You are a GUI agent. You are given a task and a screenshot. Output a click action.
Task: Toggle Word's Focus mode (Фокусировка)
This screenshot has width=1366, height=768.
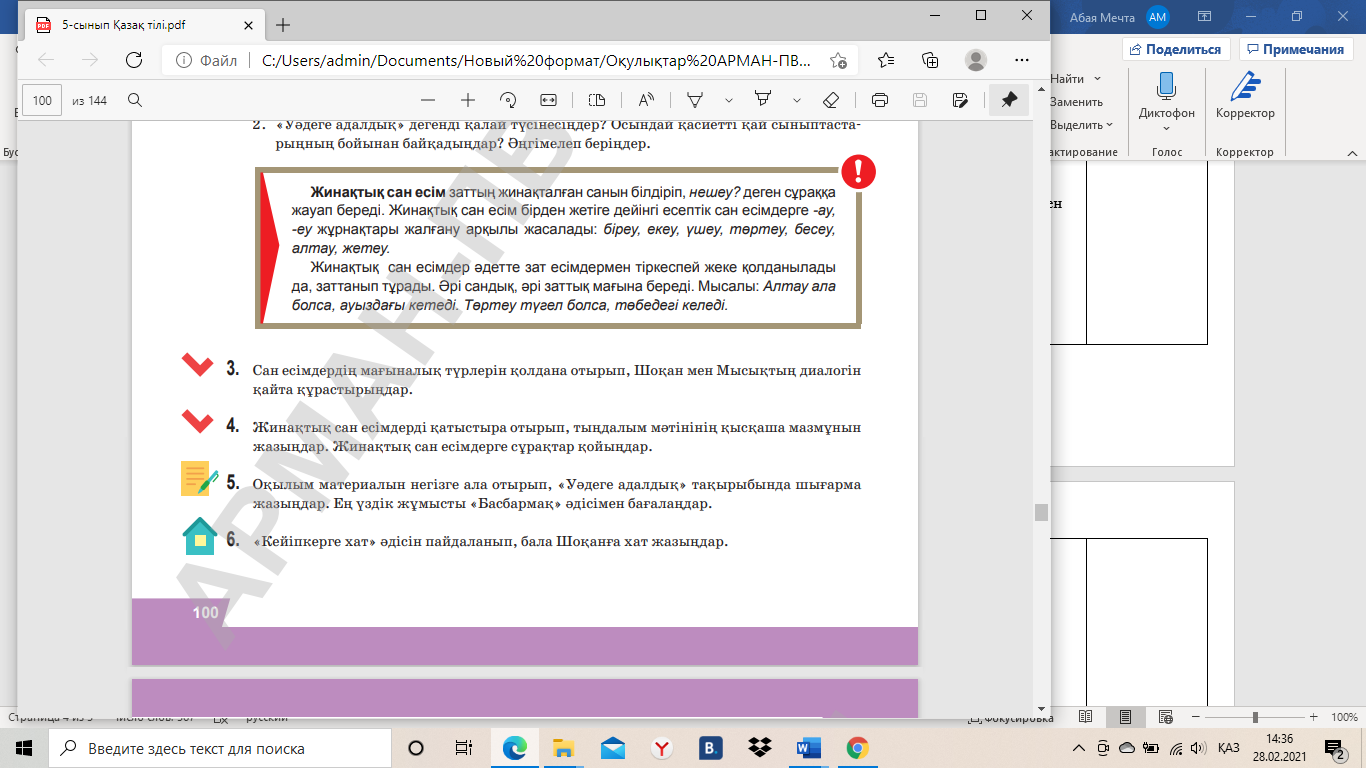1011,718
